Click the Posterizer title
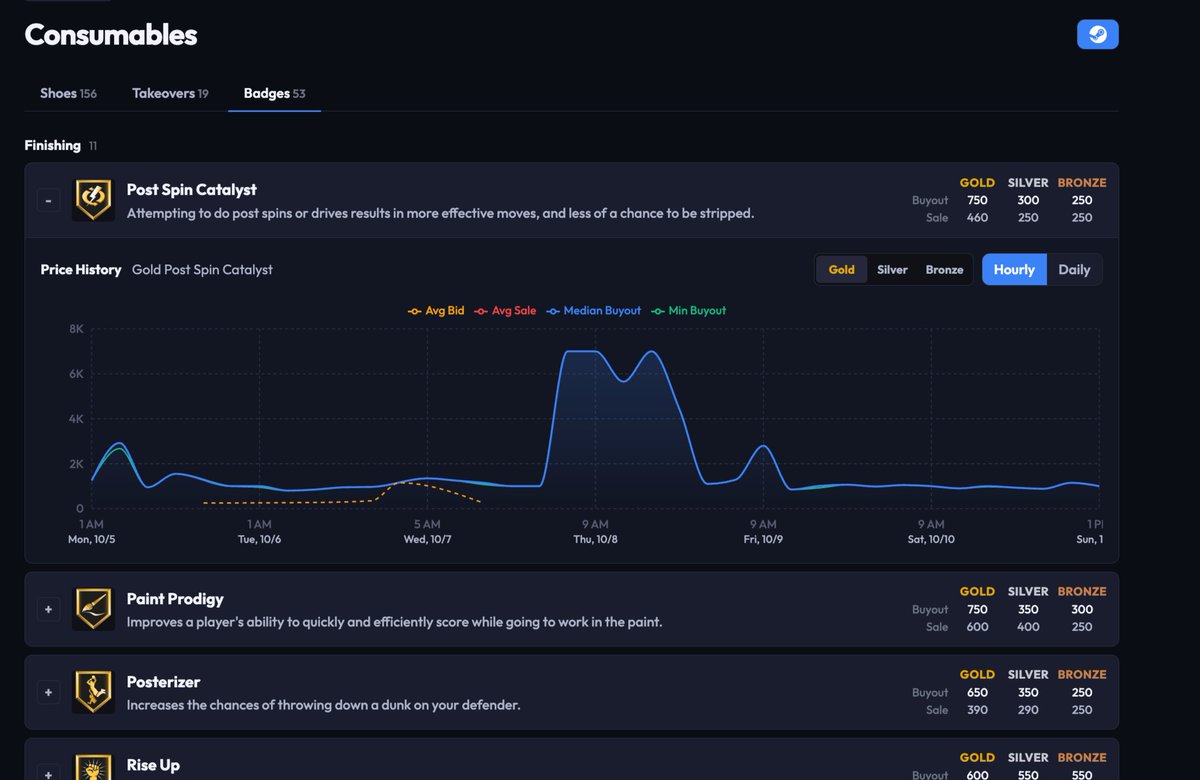Image resolution: width=1200 pixels, height=780 pixels. [x=164, y=682]
